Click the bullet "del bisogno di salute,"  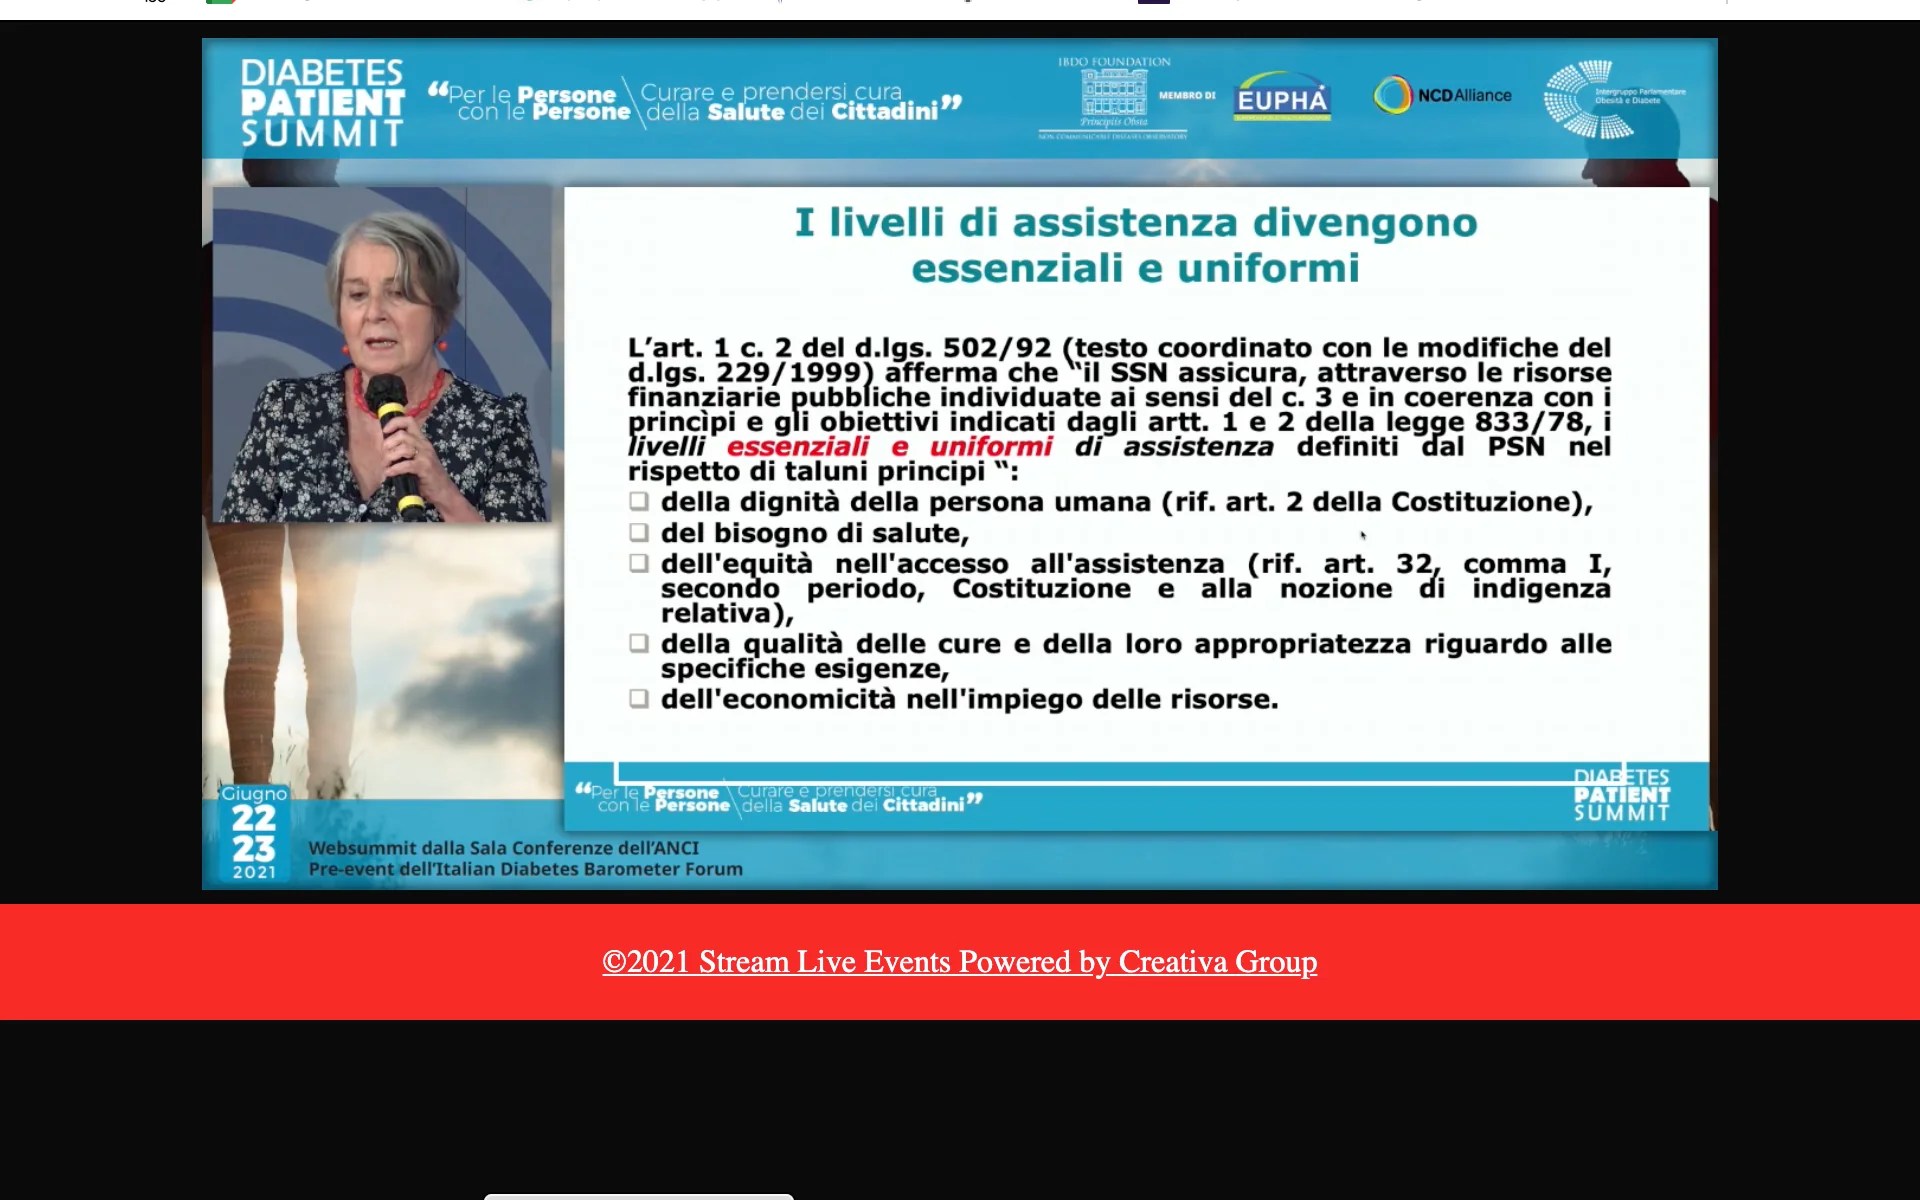click(x=815, y=533)
